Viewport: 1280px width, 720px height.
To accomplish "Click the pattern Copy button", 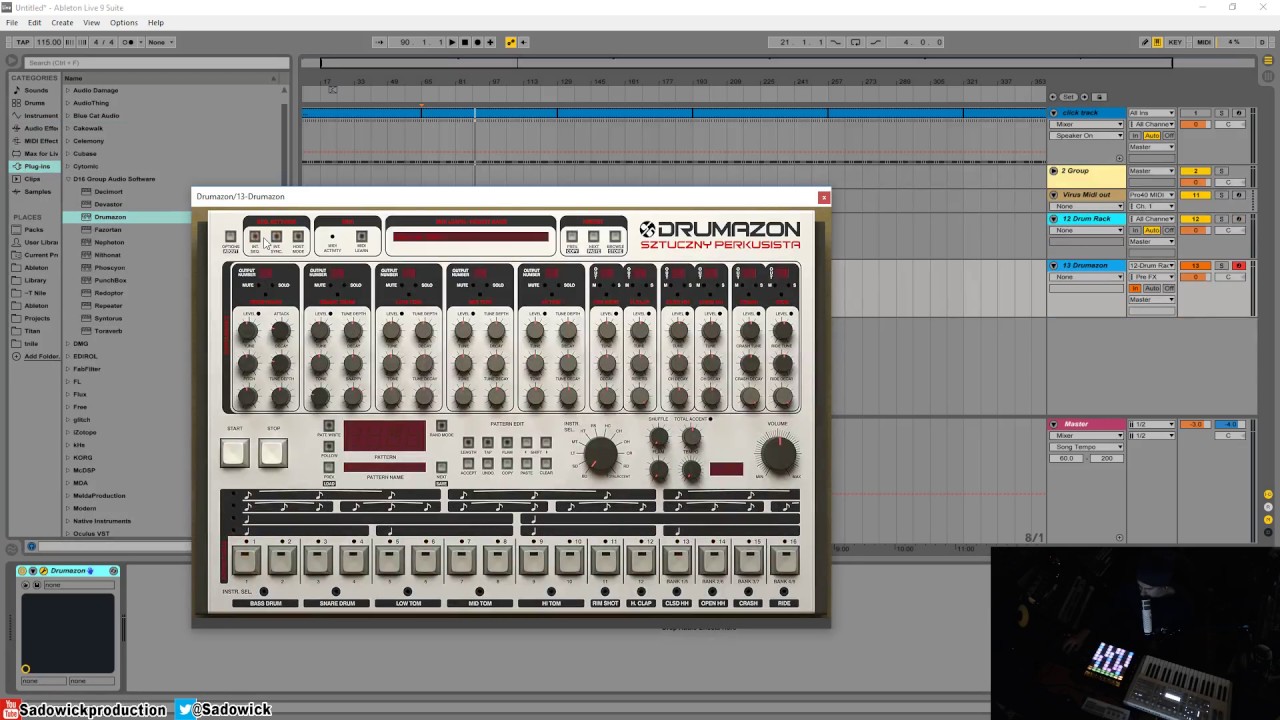I will pyautogui.click(x=507, y=463).
